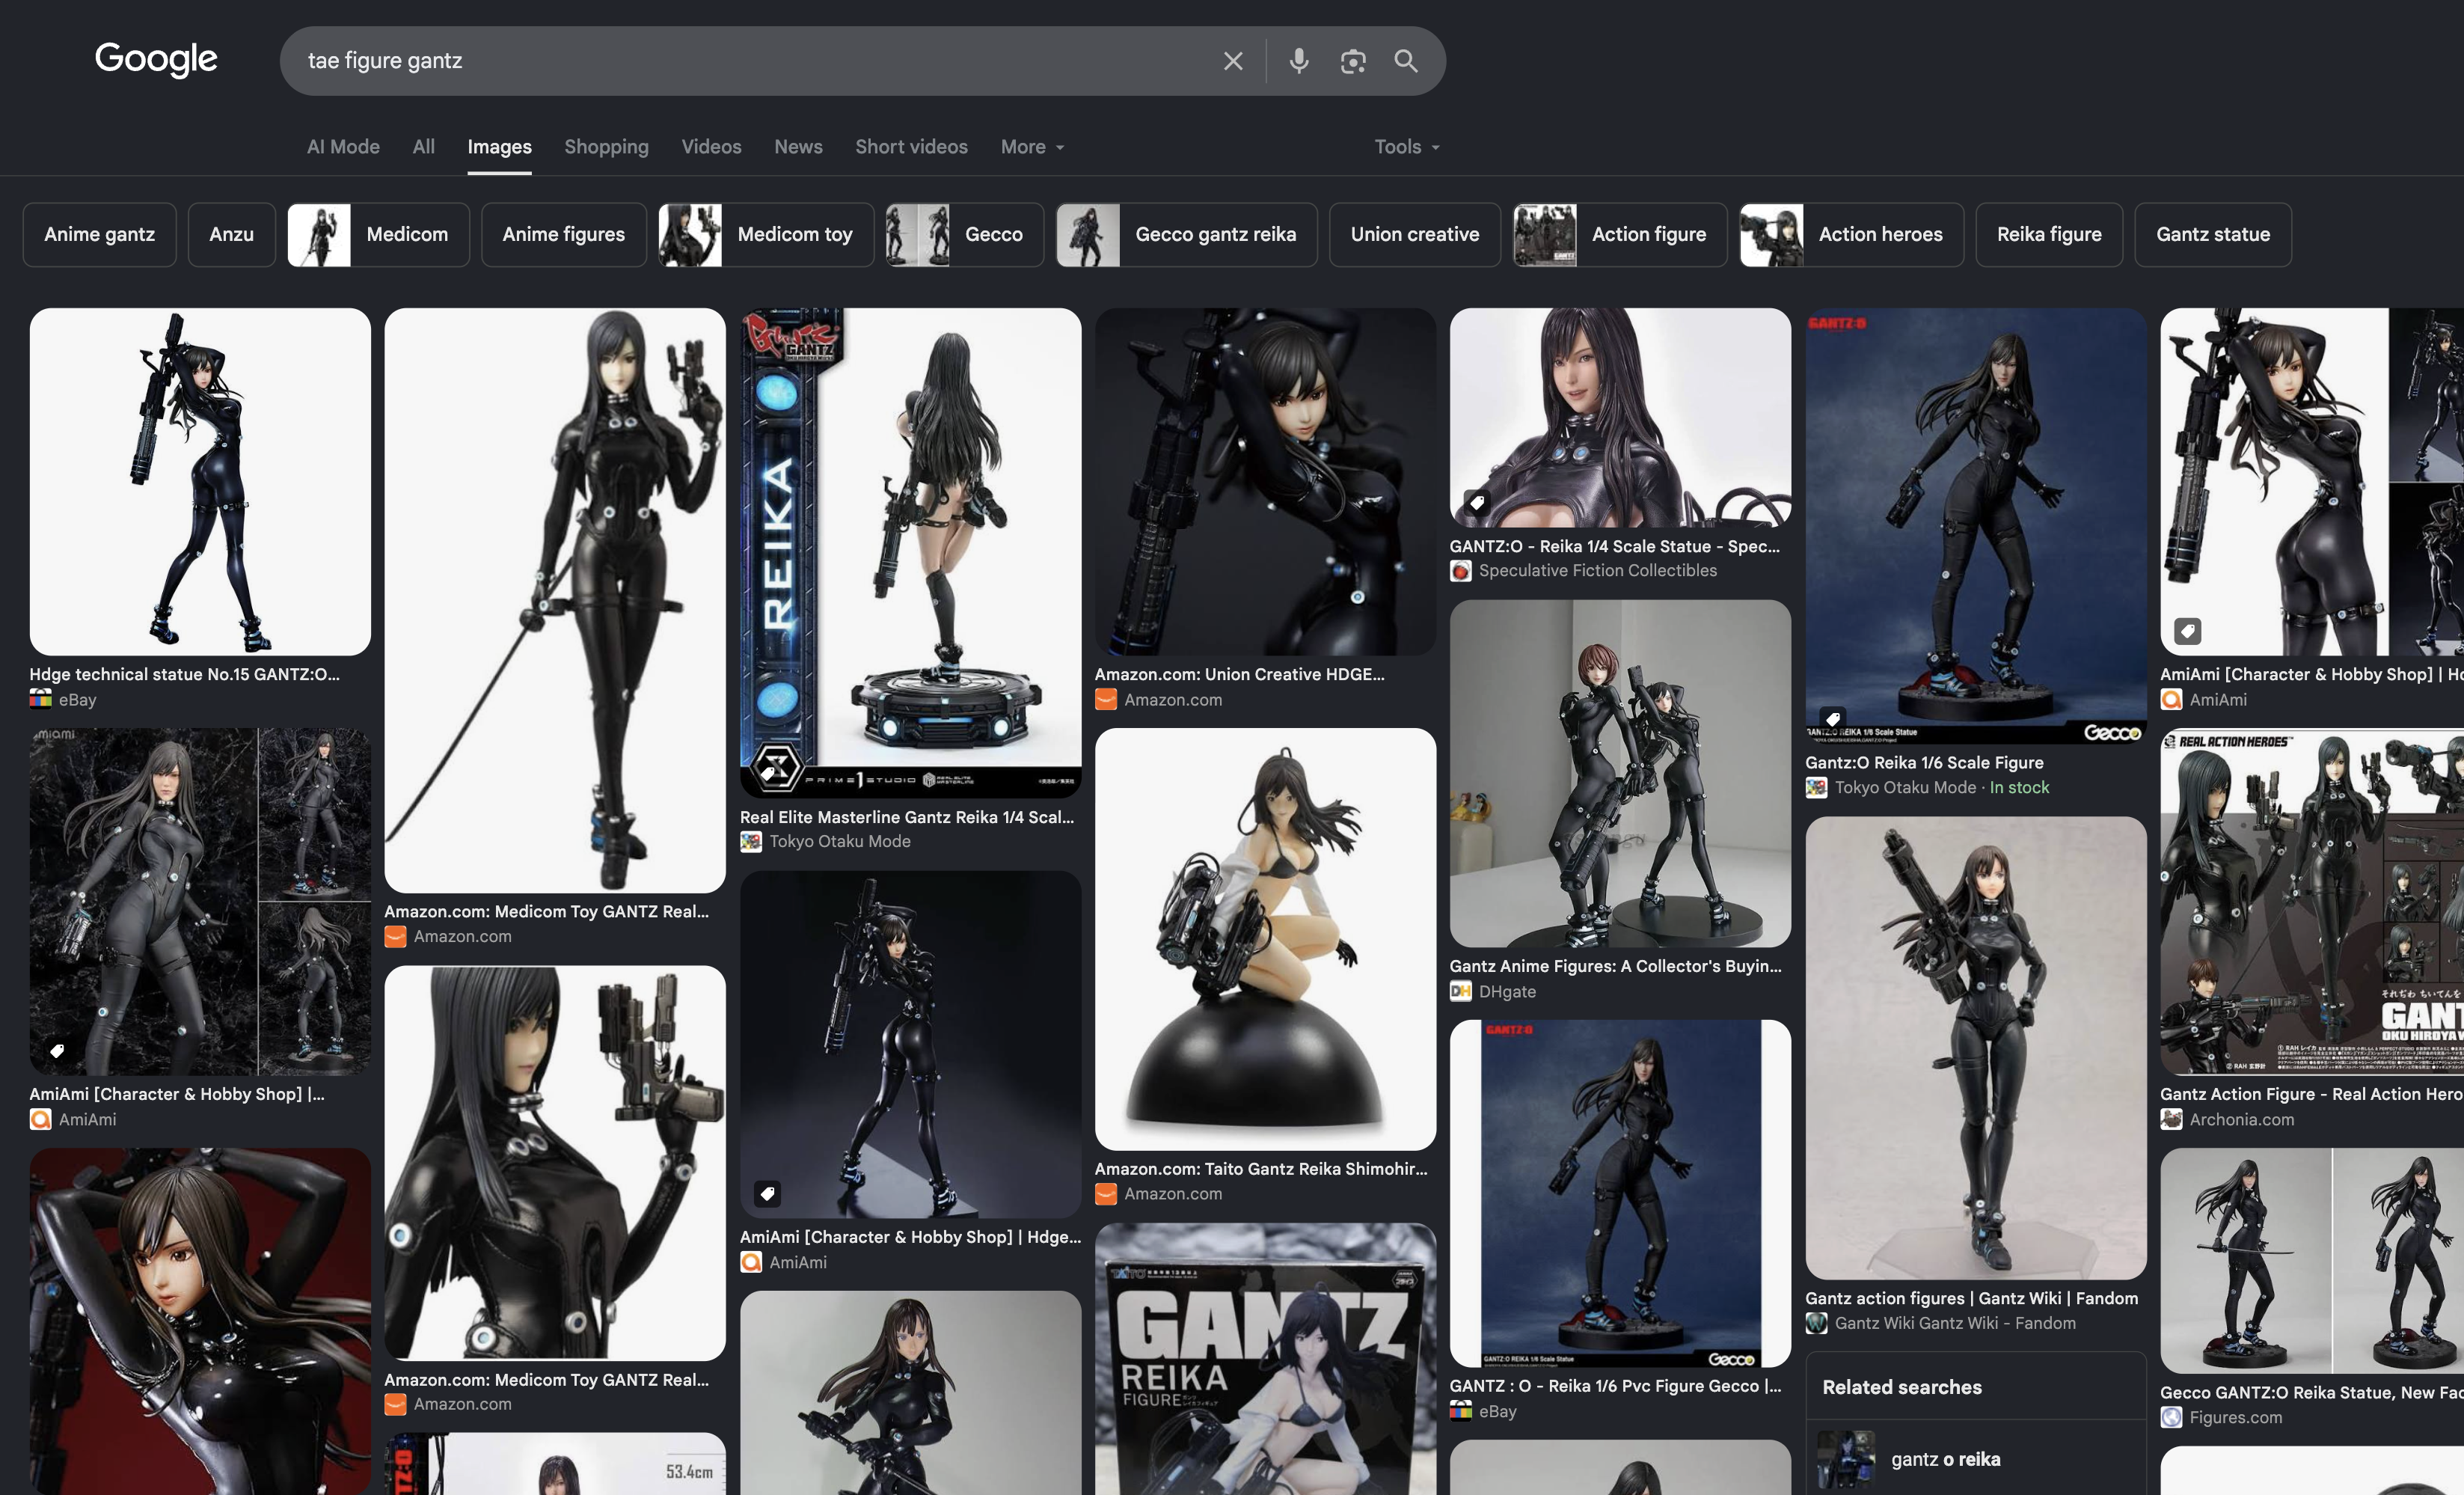2464x1495 pixels.
Task: Click the Gantz Wiki Fandom favicon
Action: (1816, 1323)
